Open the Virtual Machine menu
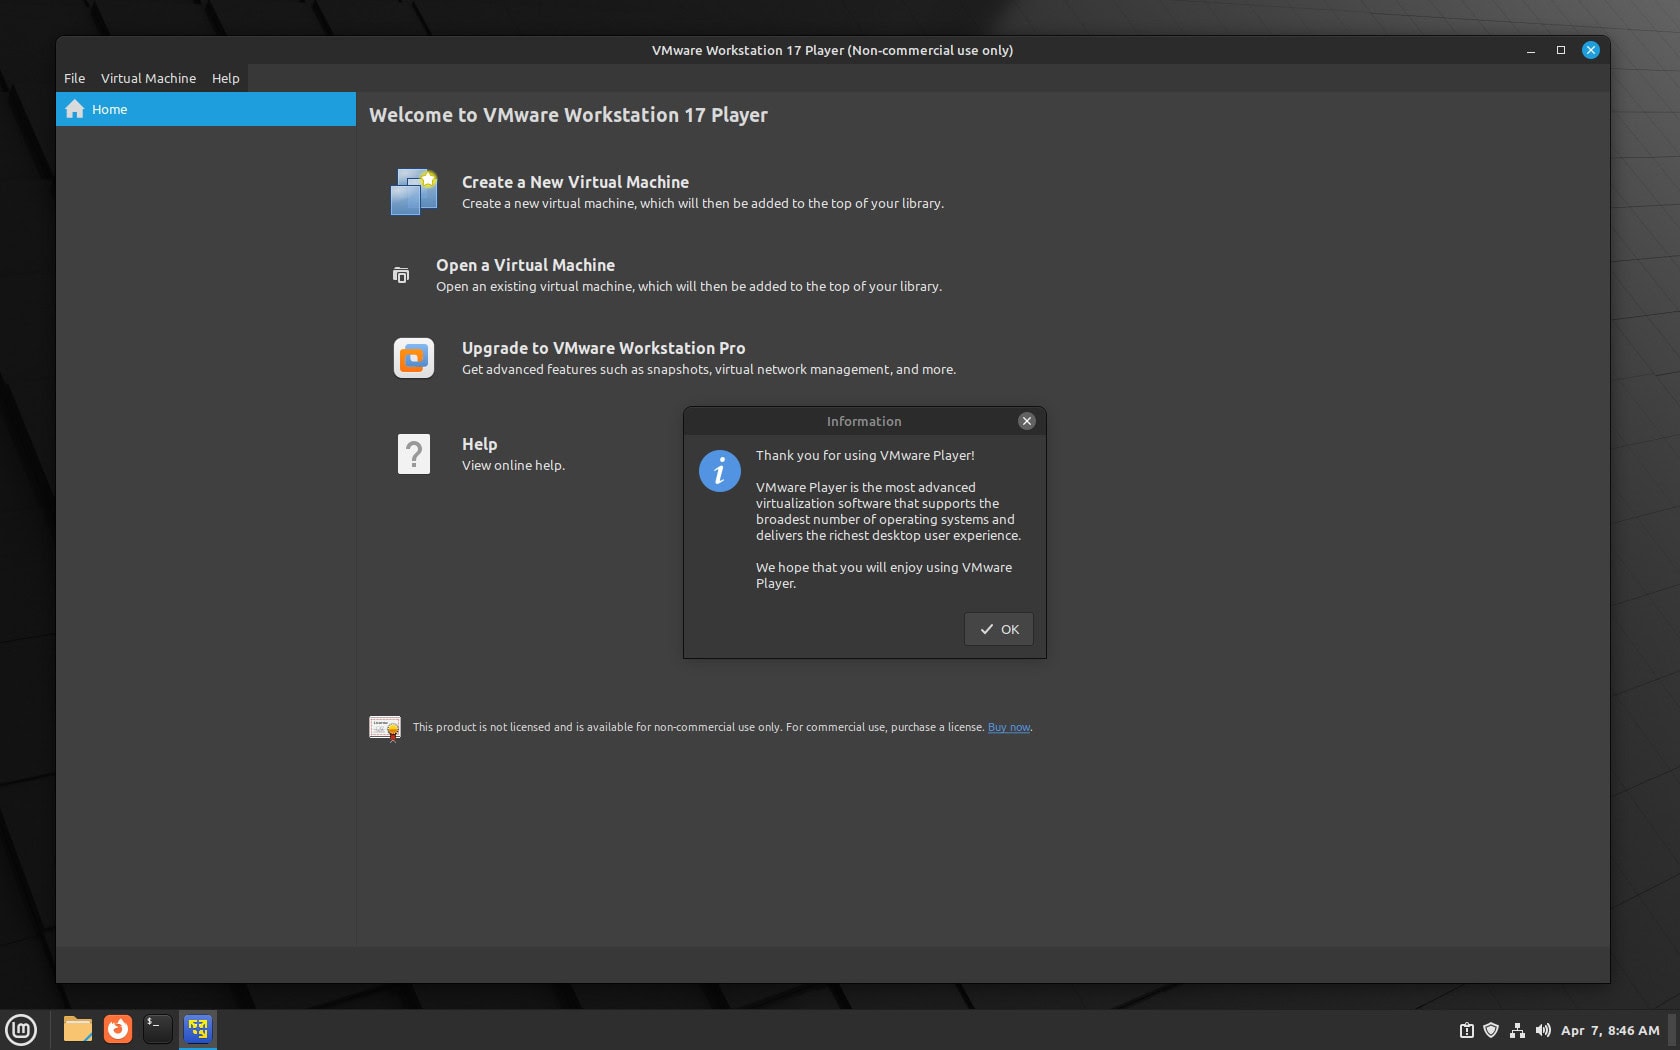 [148, 78]
